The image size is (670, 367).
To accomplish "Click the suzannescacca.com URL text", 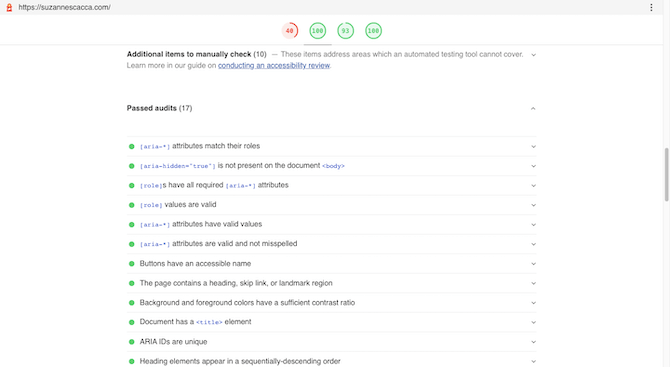I will coord(64,7).
